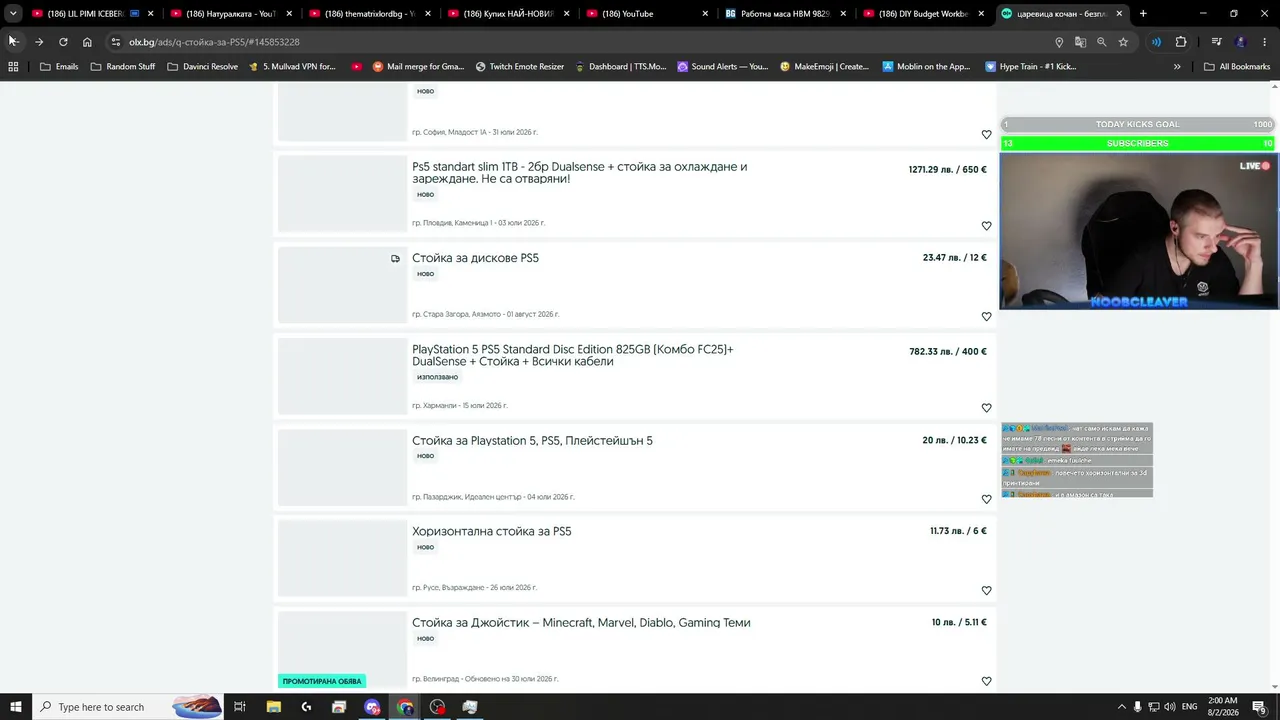Open the Стойка за Джойстик Minecraft listing title
Viewport: 1280px width, 720px height.
pyautogui.click(x=581, y=623)
